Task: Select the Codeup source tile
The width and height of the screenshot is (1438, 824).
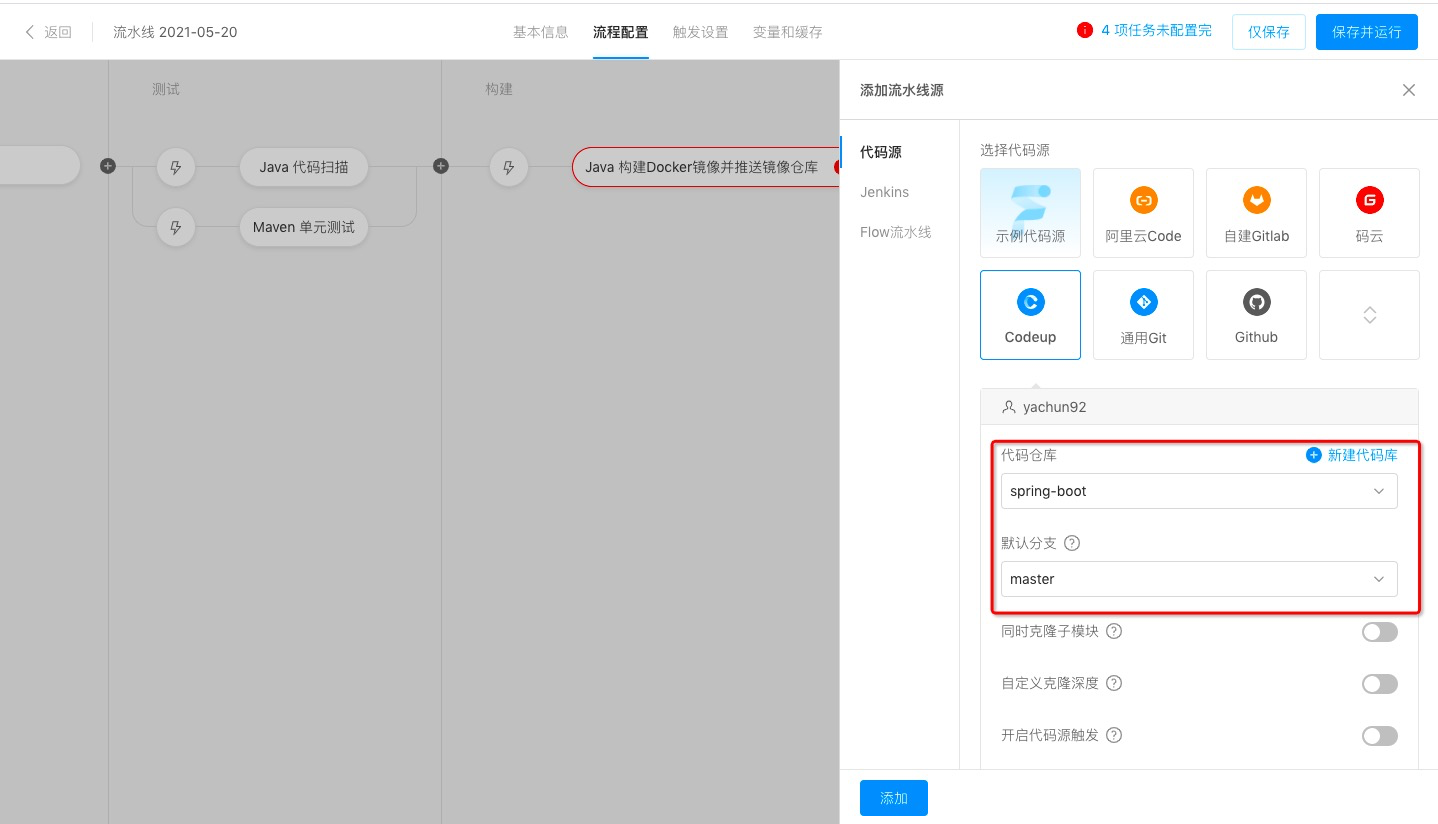Action: [x=1030, y=314]
